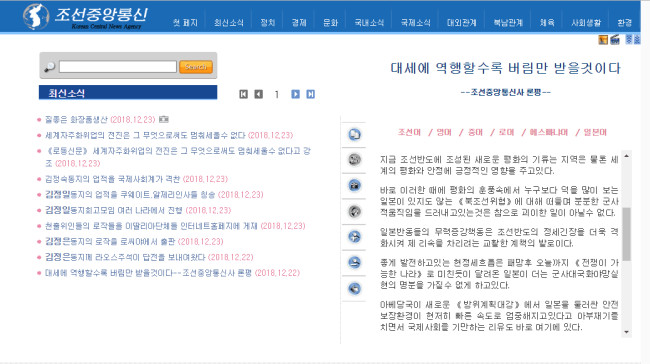Go to the next page of news list
The width and height of the screenshot is (650, 364).
click(x=295, y=94)
